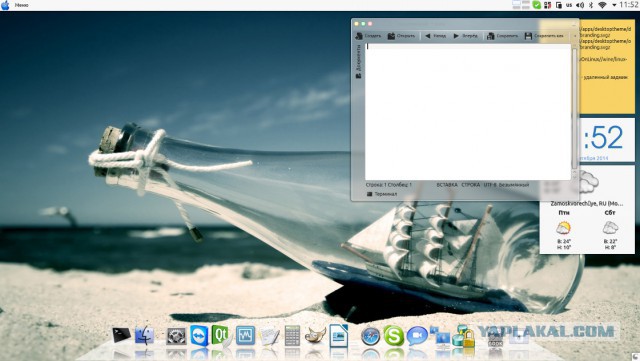Click the "Строка: 1 Столбец: 1" status entry
The image size is (640, 361).
tap(389, 185)
